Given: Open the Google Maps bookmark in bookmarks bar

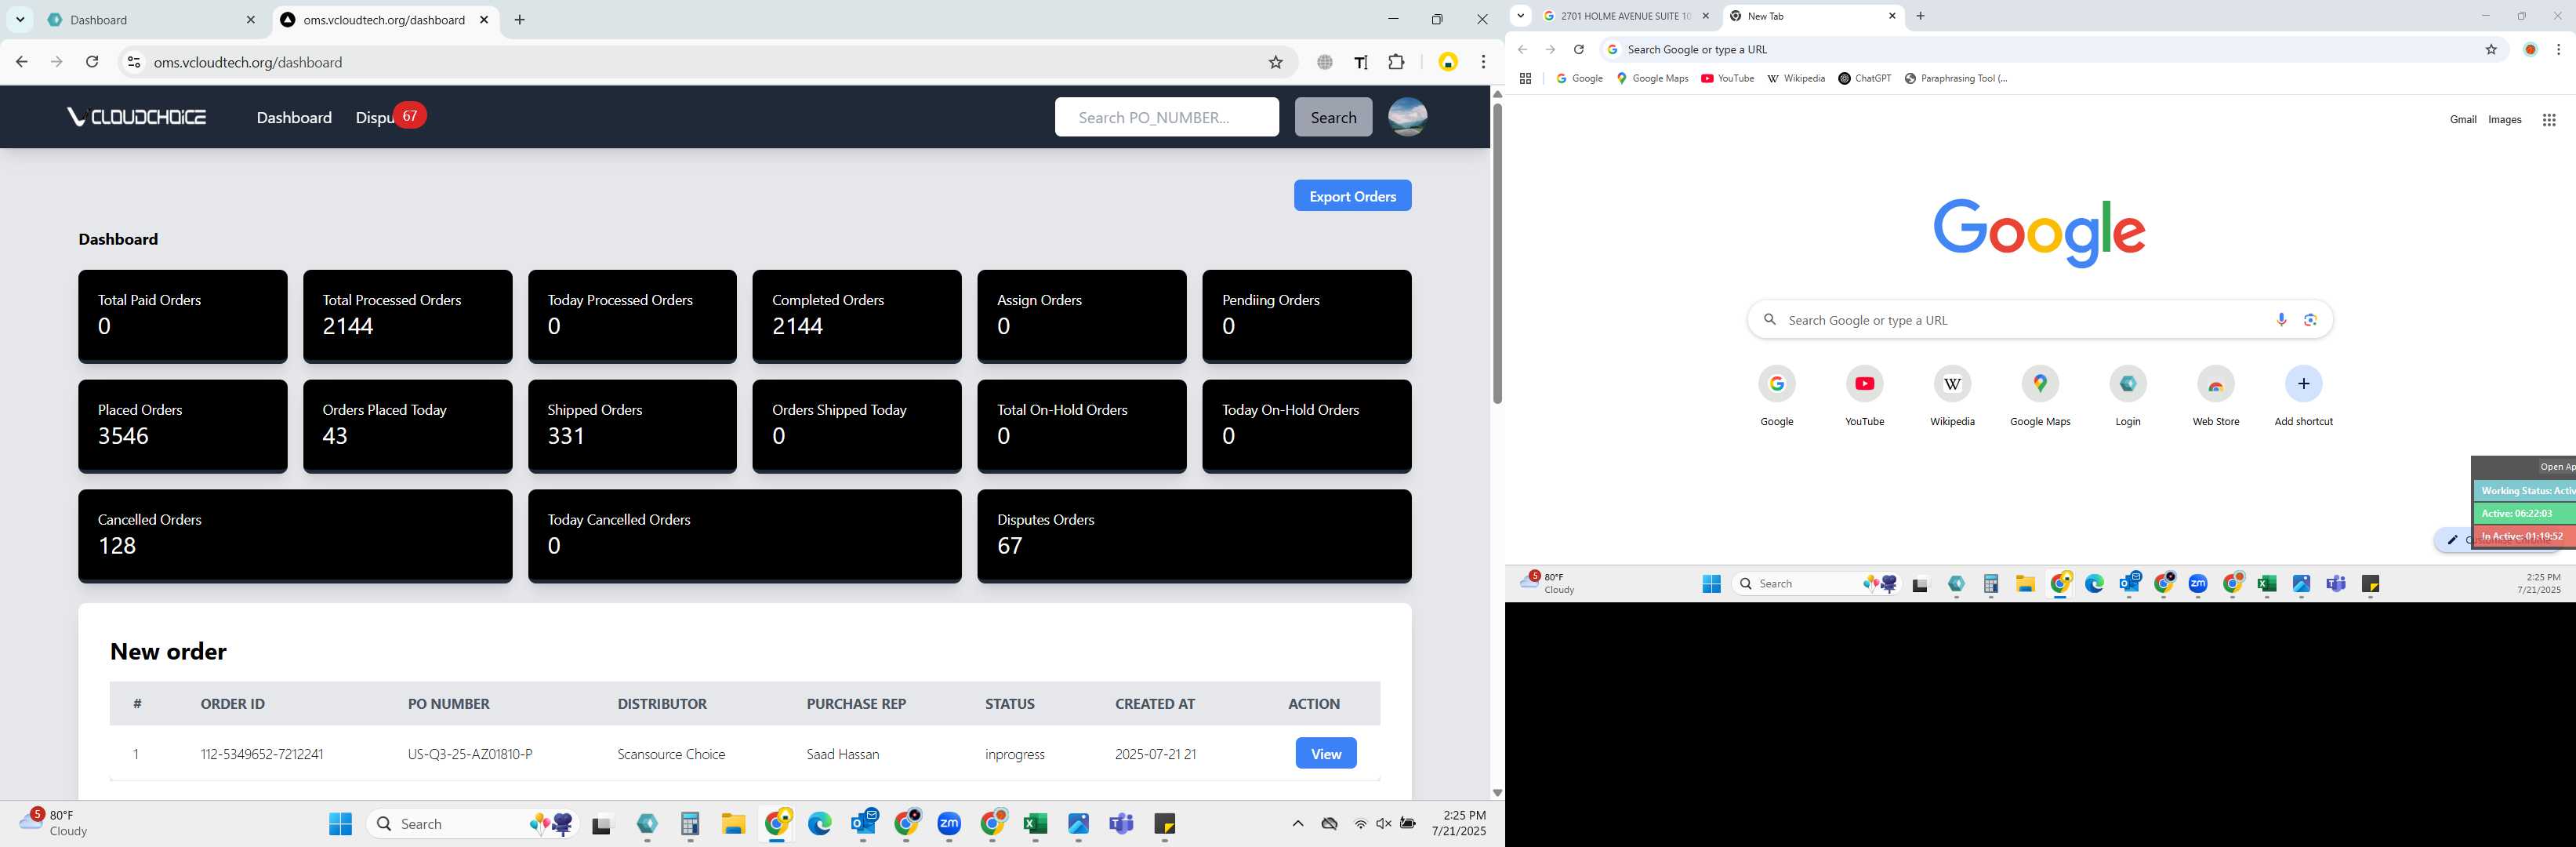Looking at the screenshot, I should [1652, 78].
